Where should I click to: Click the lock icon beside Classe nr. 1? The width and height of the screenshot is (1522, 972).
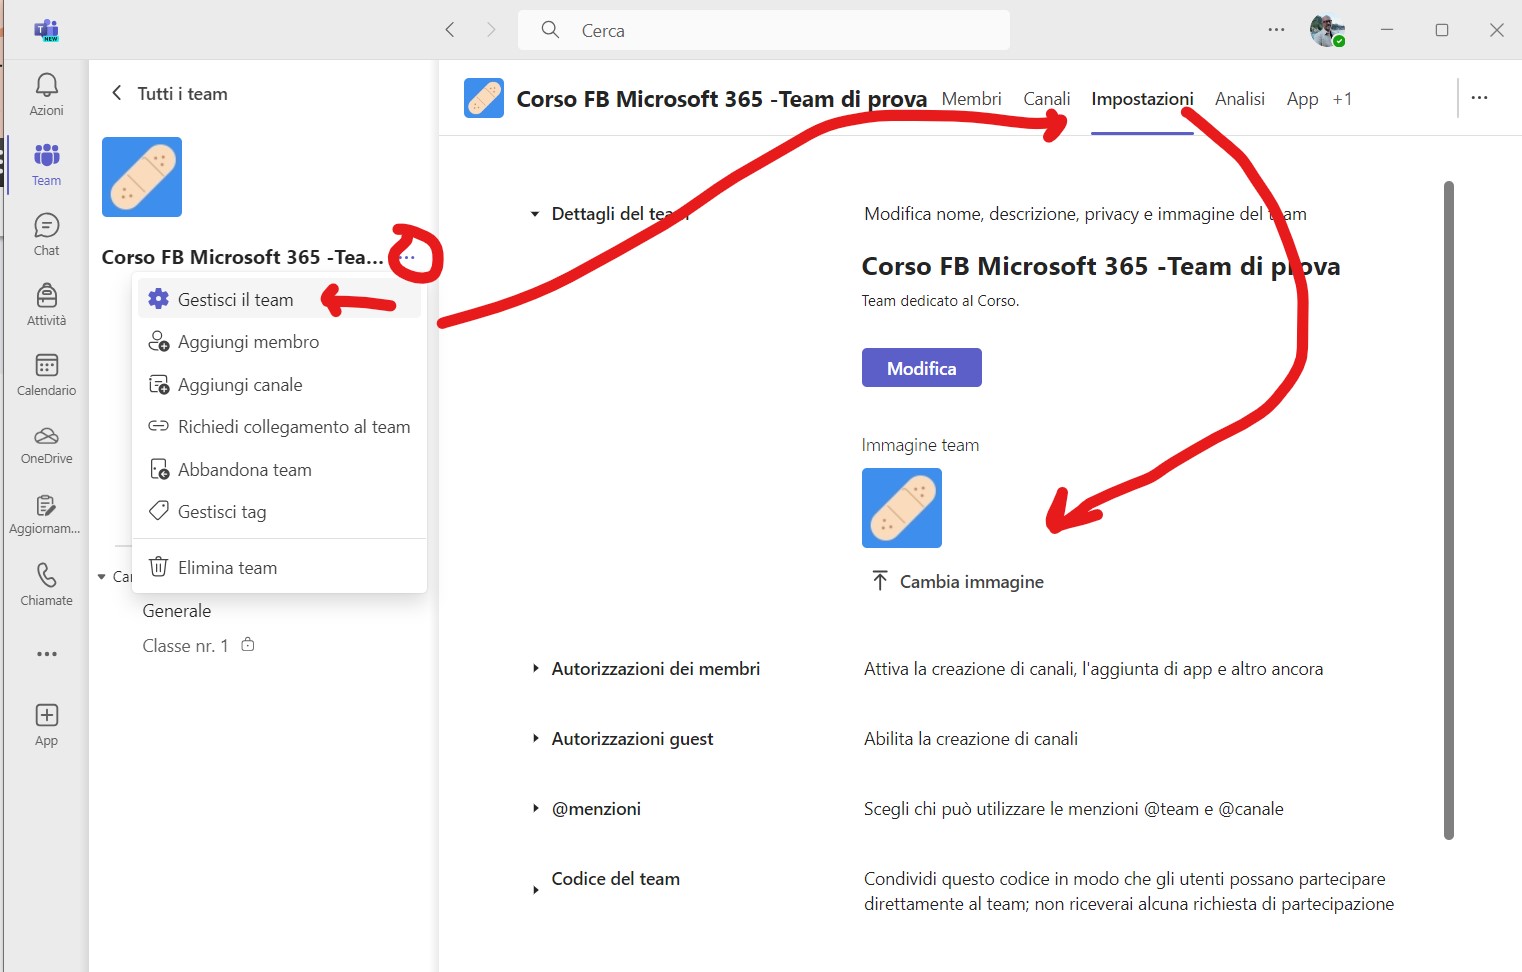pyautogui.click(x=248, y=645)
